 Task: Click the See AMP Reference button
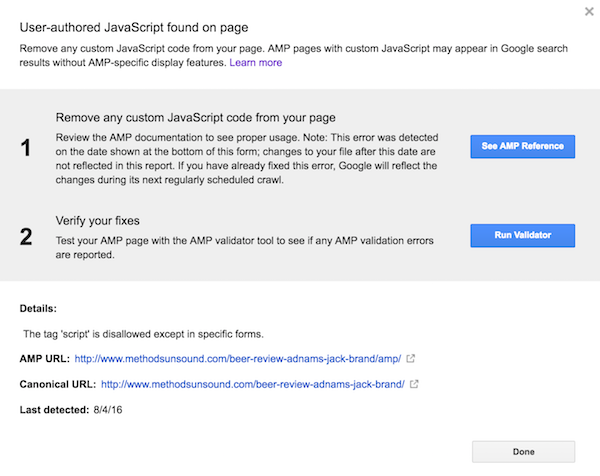point(522,146)
